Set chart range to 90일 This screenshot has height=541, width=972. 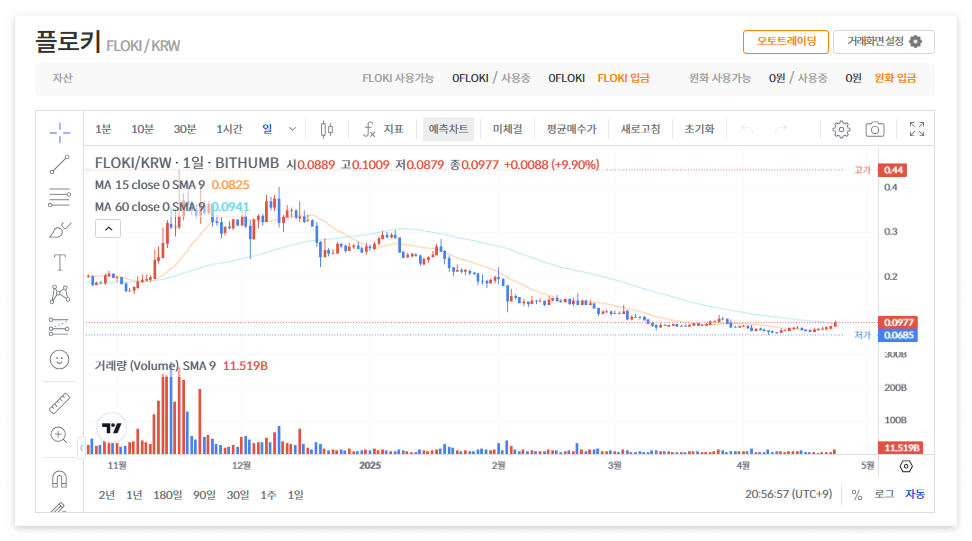(x=204, y=495)
